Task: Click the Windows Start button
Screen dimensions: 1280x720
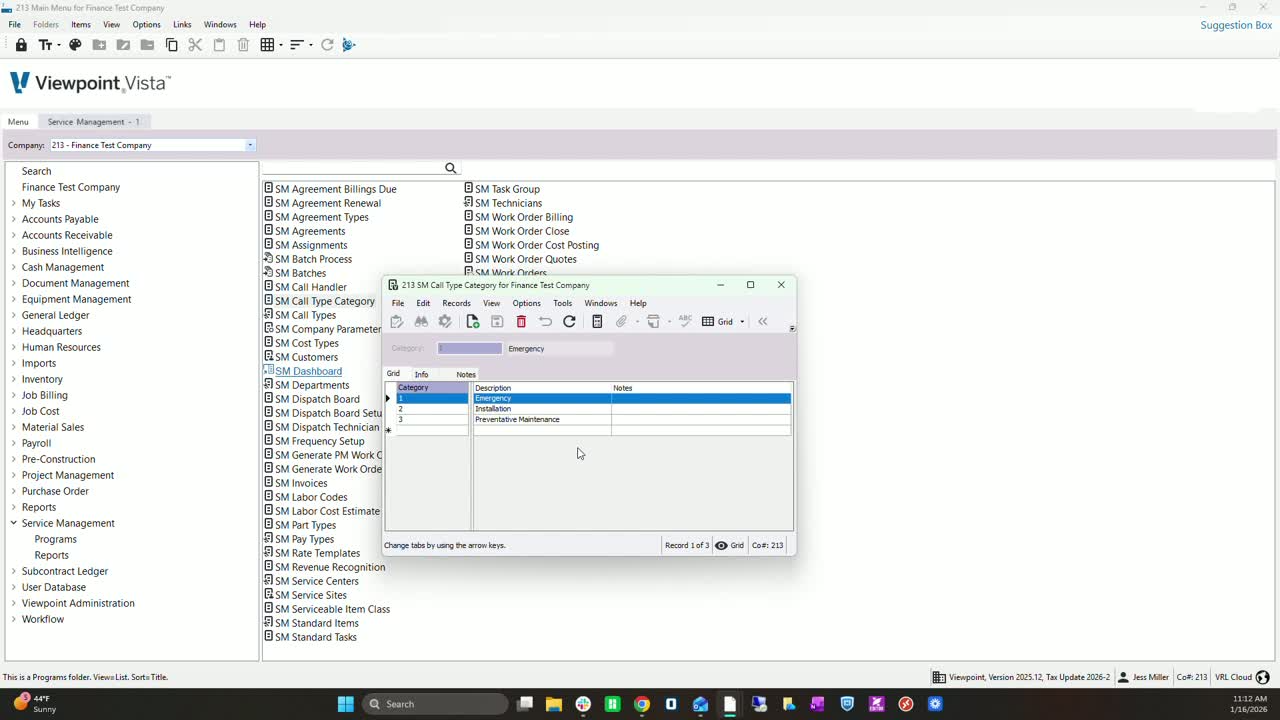Action: [346, 704]
